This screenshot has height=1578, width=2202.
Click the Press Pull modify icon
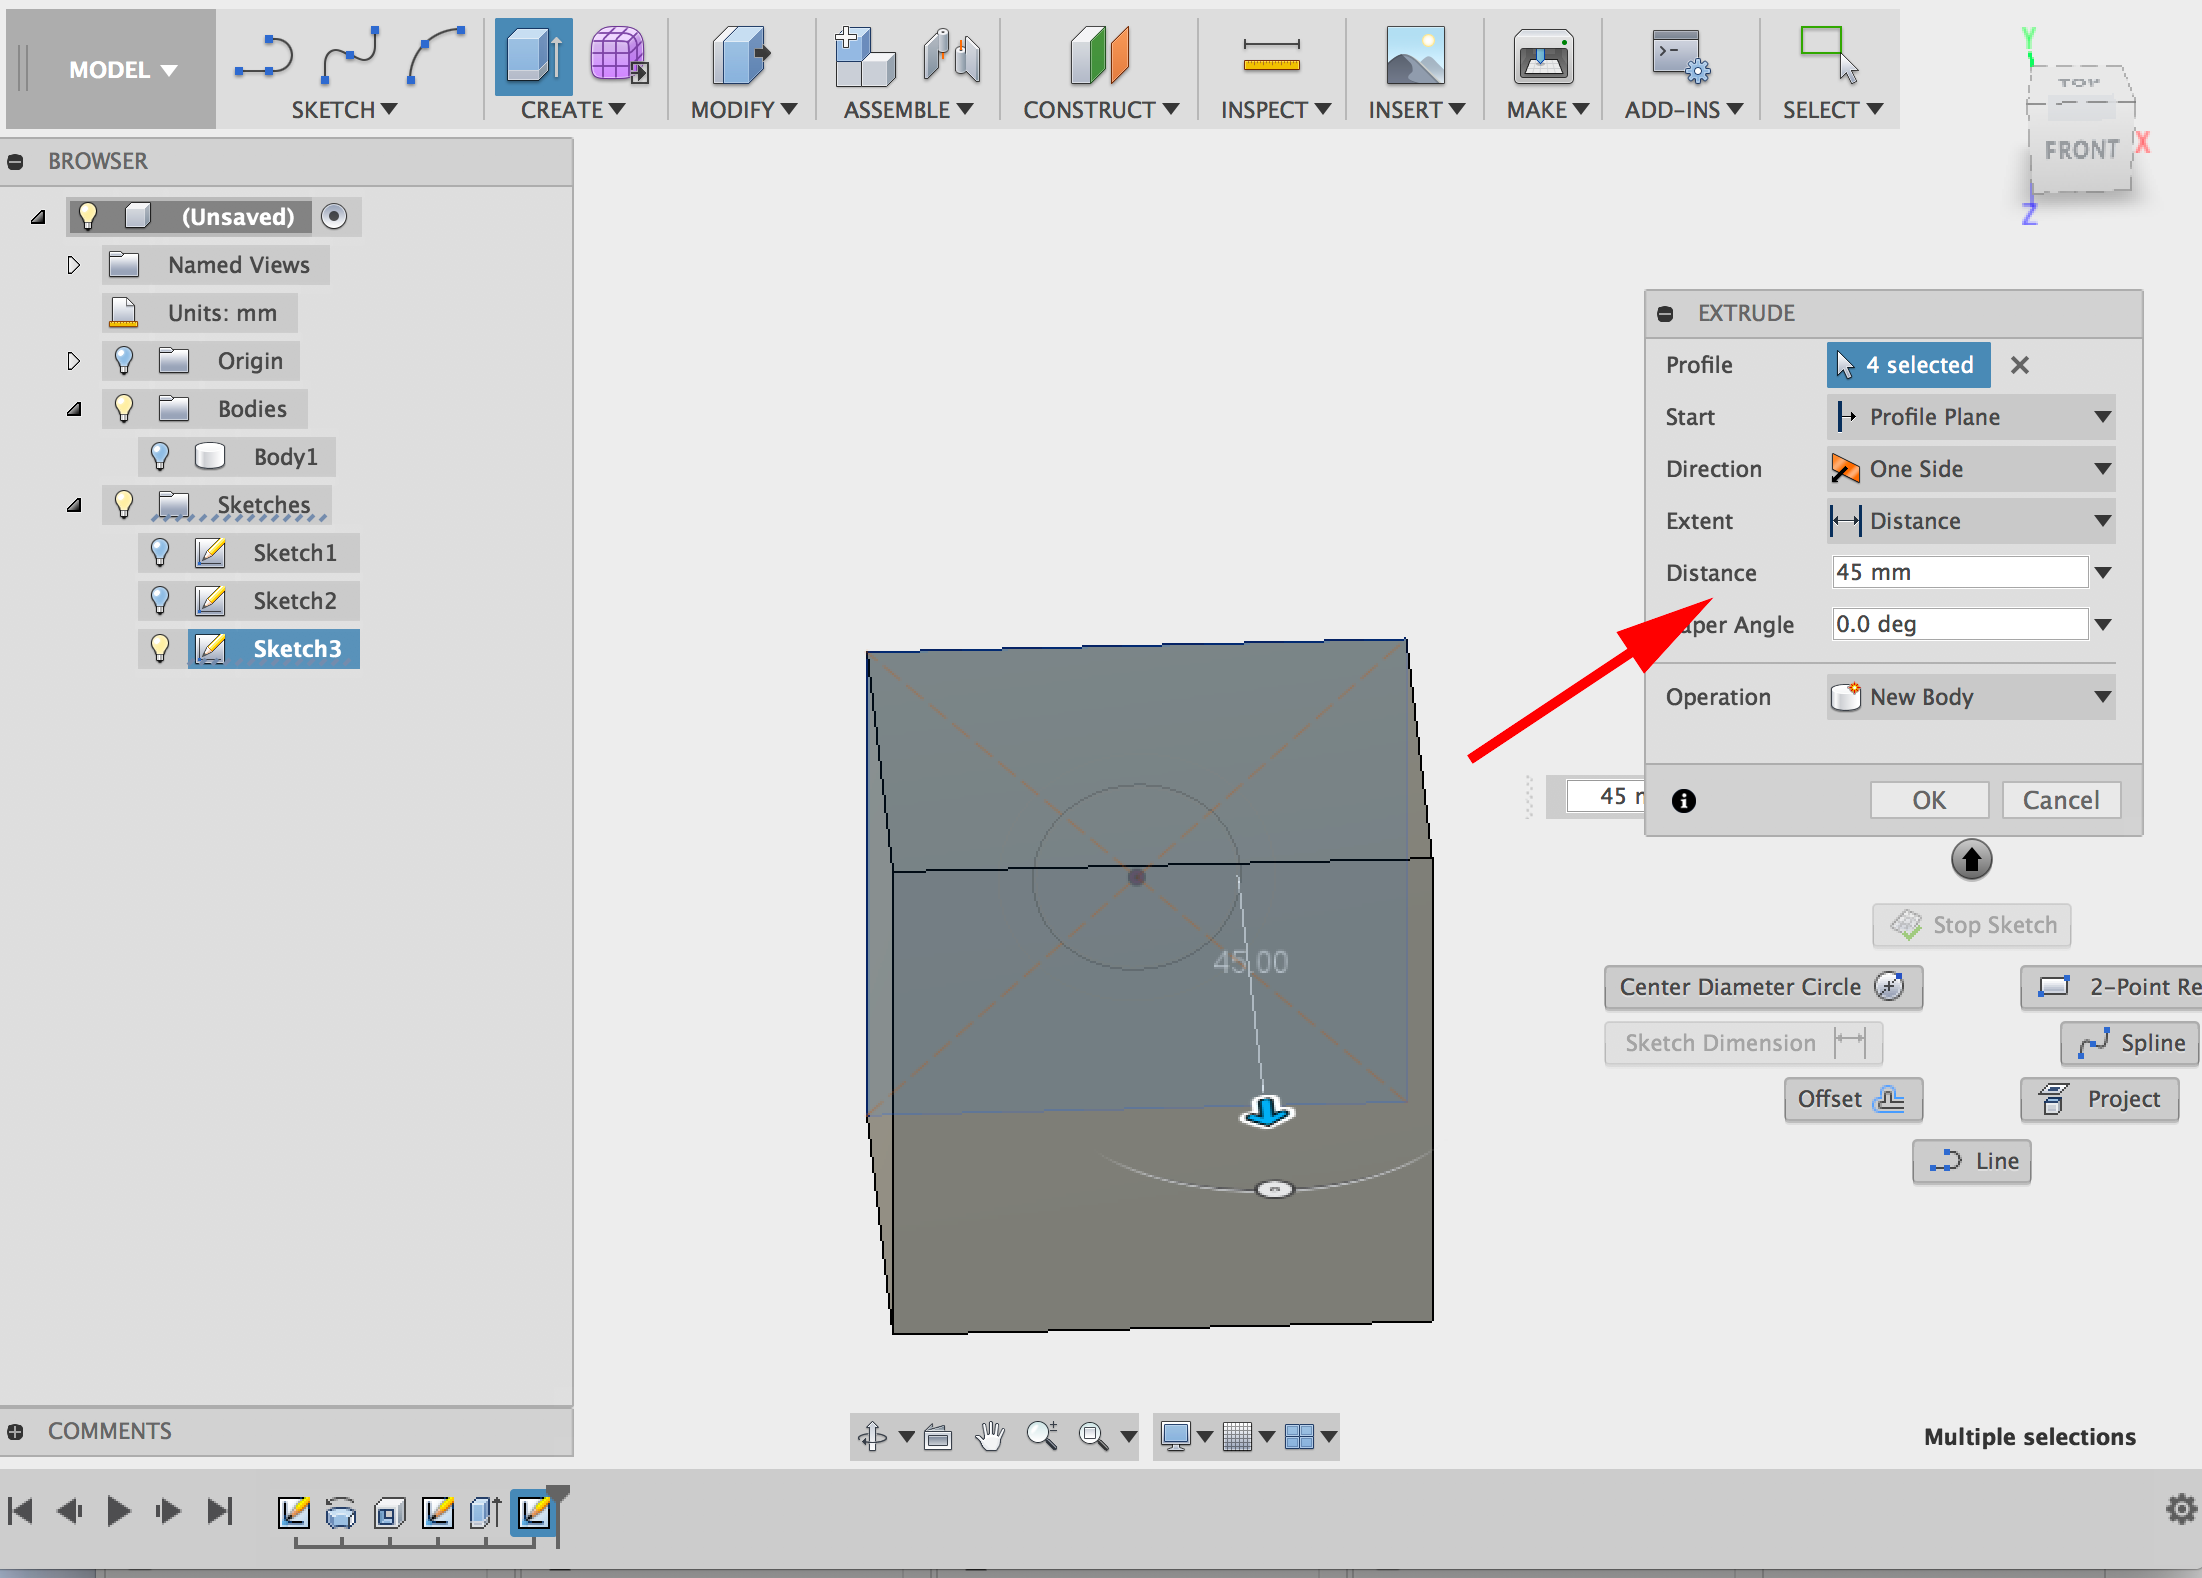click(x=742, y=55)
